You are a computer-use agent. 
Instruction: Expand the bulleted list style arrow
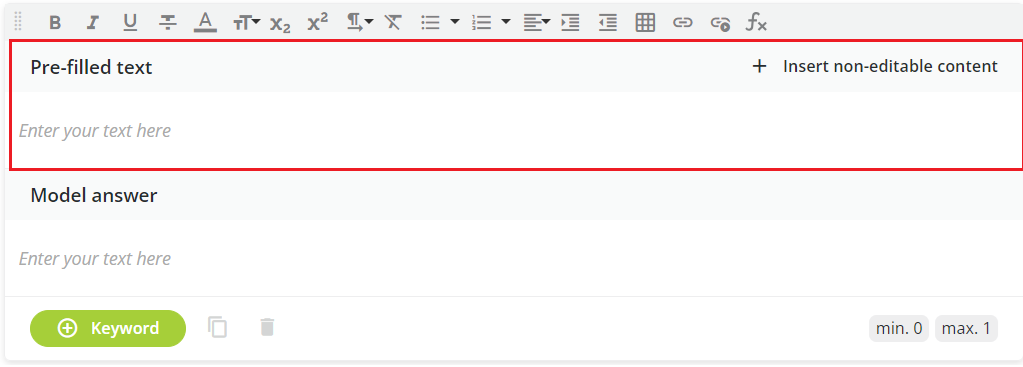(455, 22)
